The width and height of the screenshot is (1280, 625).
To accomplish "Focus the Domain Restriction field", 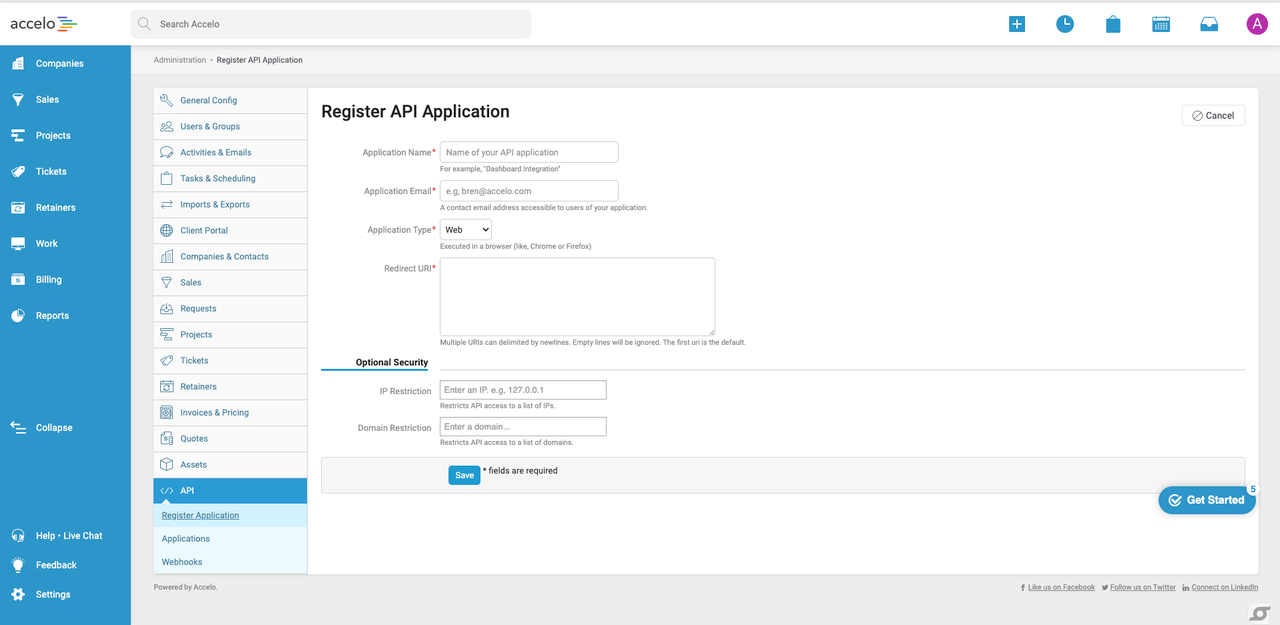I will point(523,427).
